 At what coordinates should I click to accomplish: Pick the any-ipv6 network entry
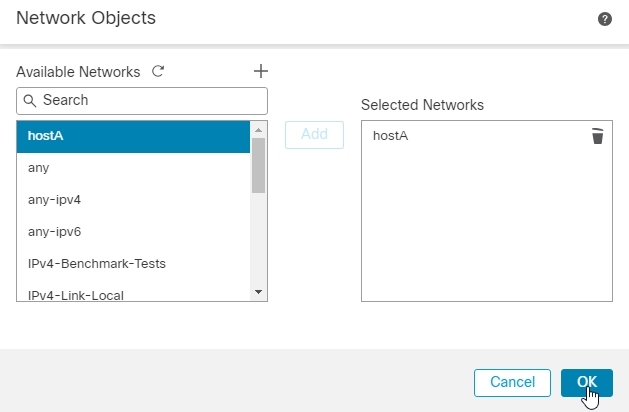click(132, 232)
